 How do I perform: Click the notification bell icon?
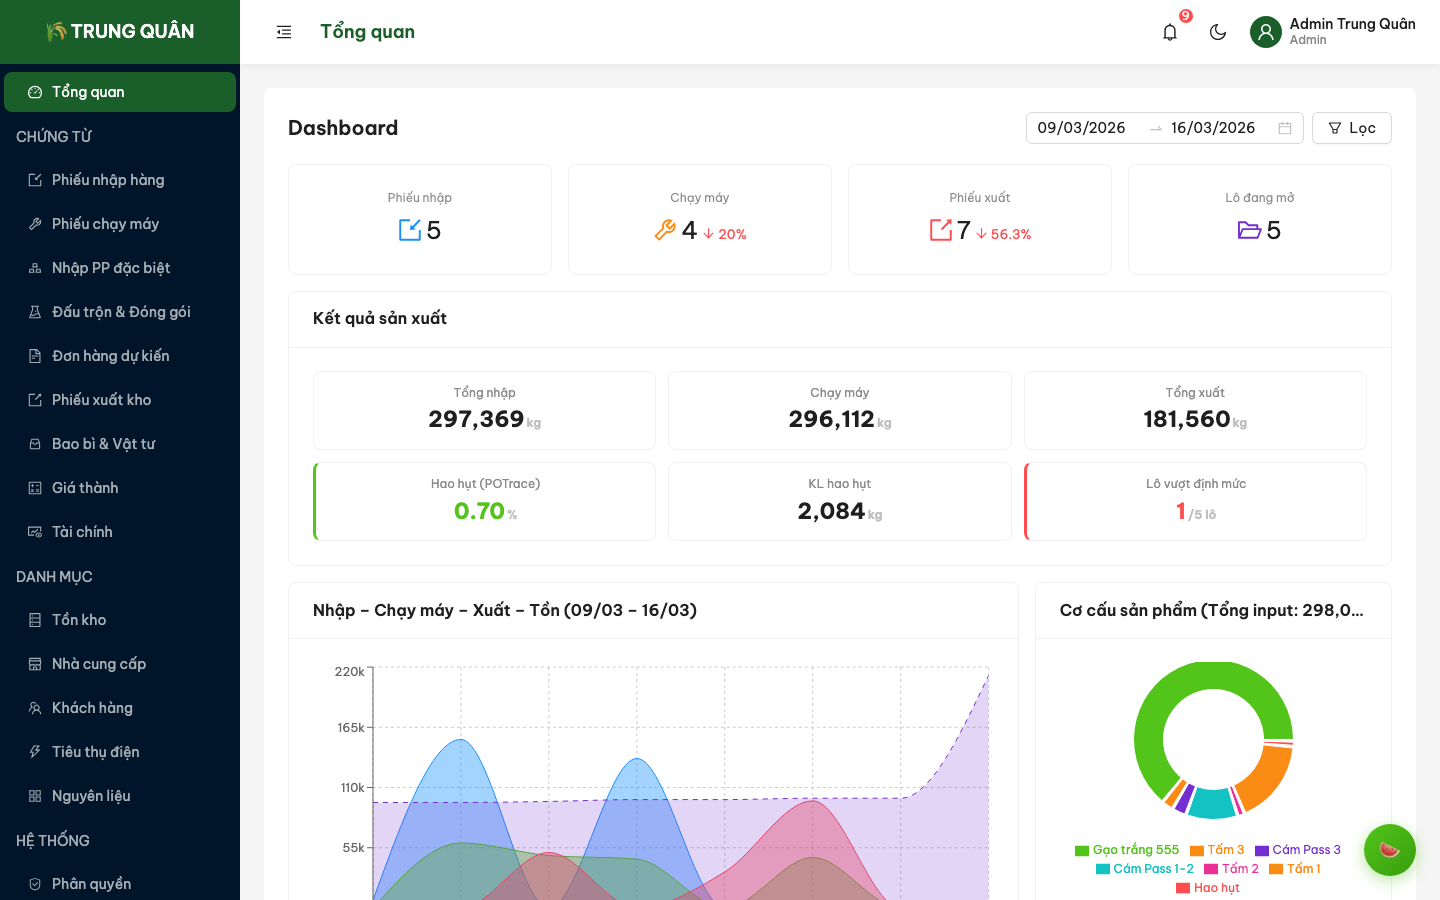pos(1170,32)
